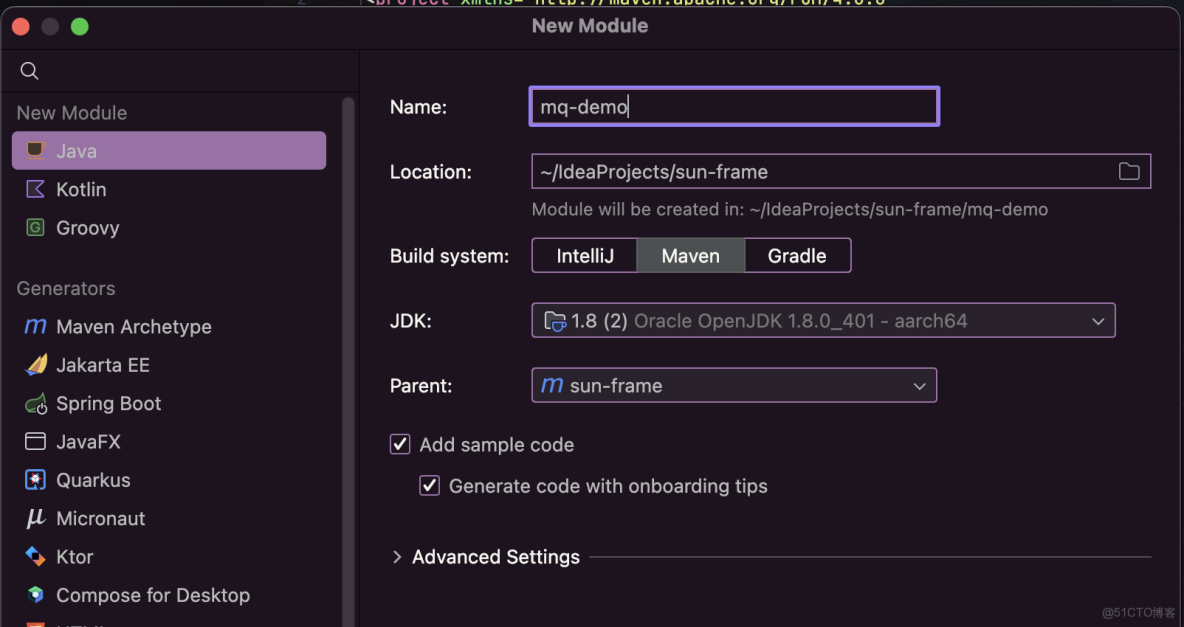Click inside the module Name field
Screen dimensions: 1184x627
point(733,106)
